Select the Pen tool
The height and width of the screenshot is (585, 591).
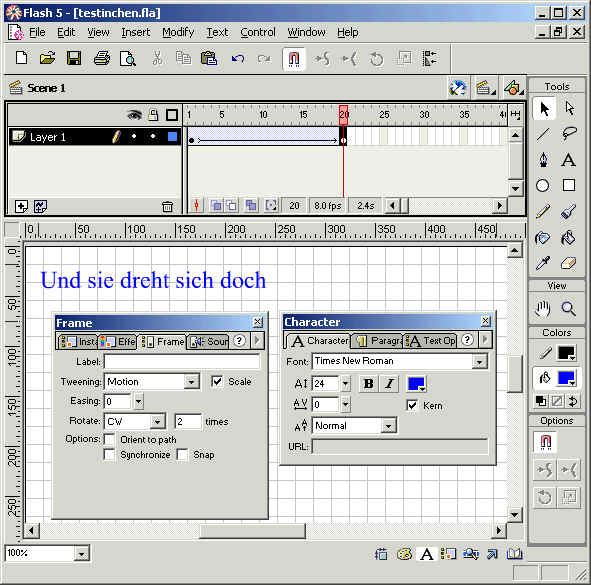pyautogui.click(x=544, y=160)
